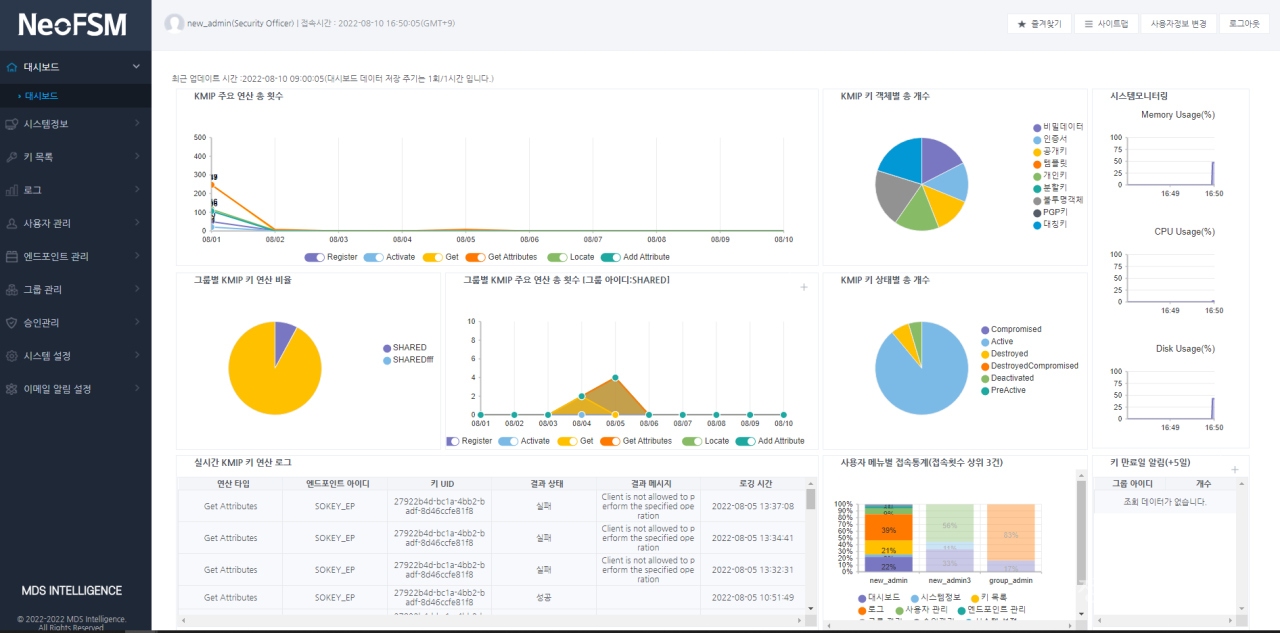Click the plus icon on 키 만료일 알림 panel
Screen dimensions: 1280x633
click(x=1235, y=469)
